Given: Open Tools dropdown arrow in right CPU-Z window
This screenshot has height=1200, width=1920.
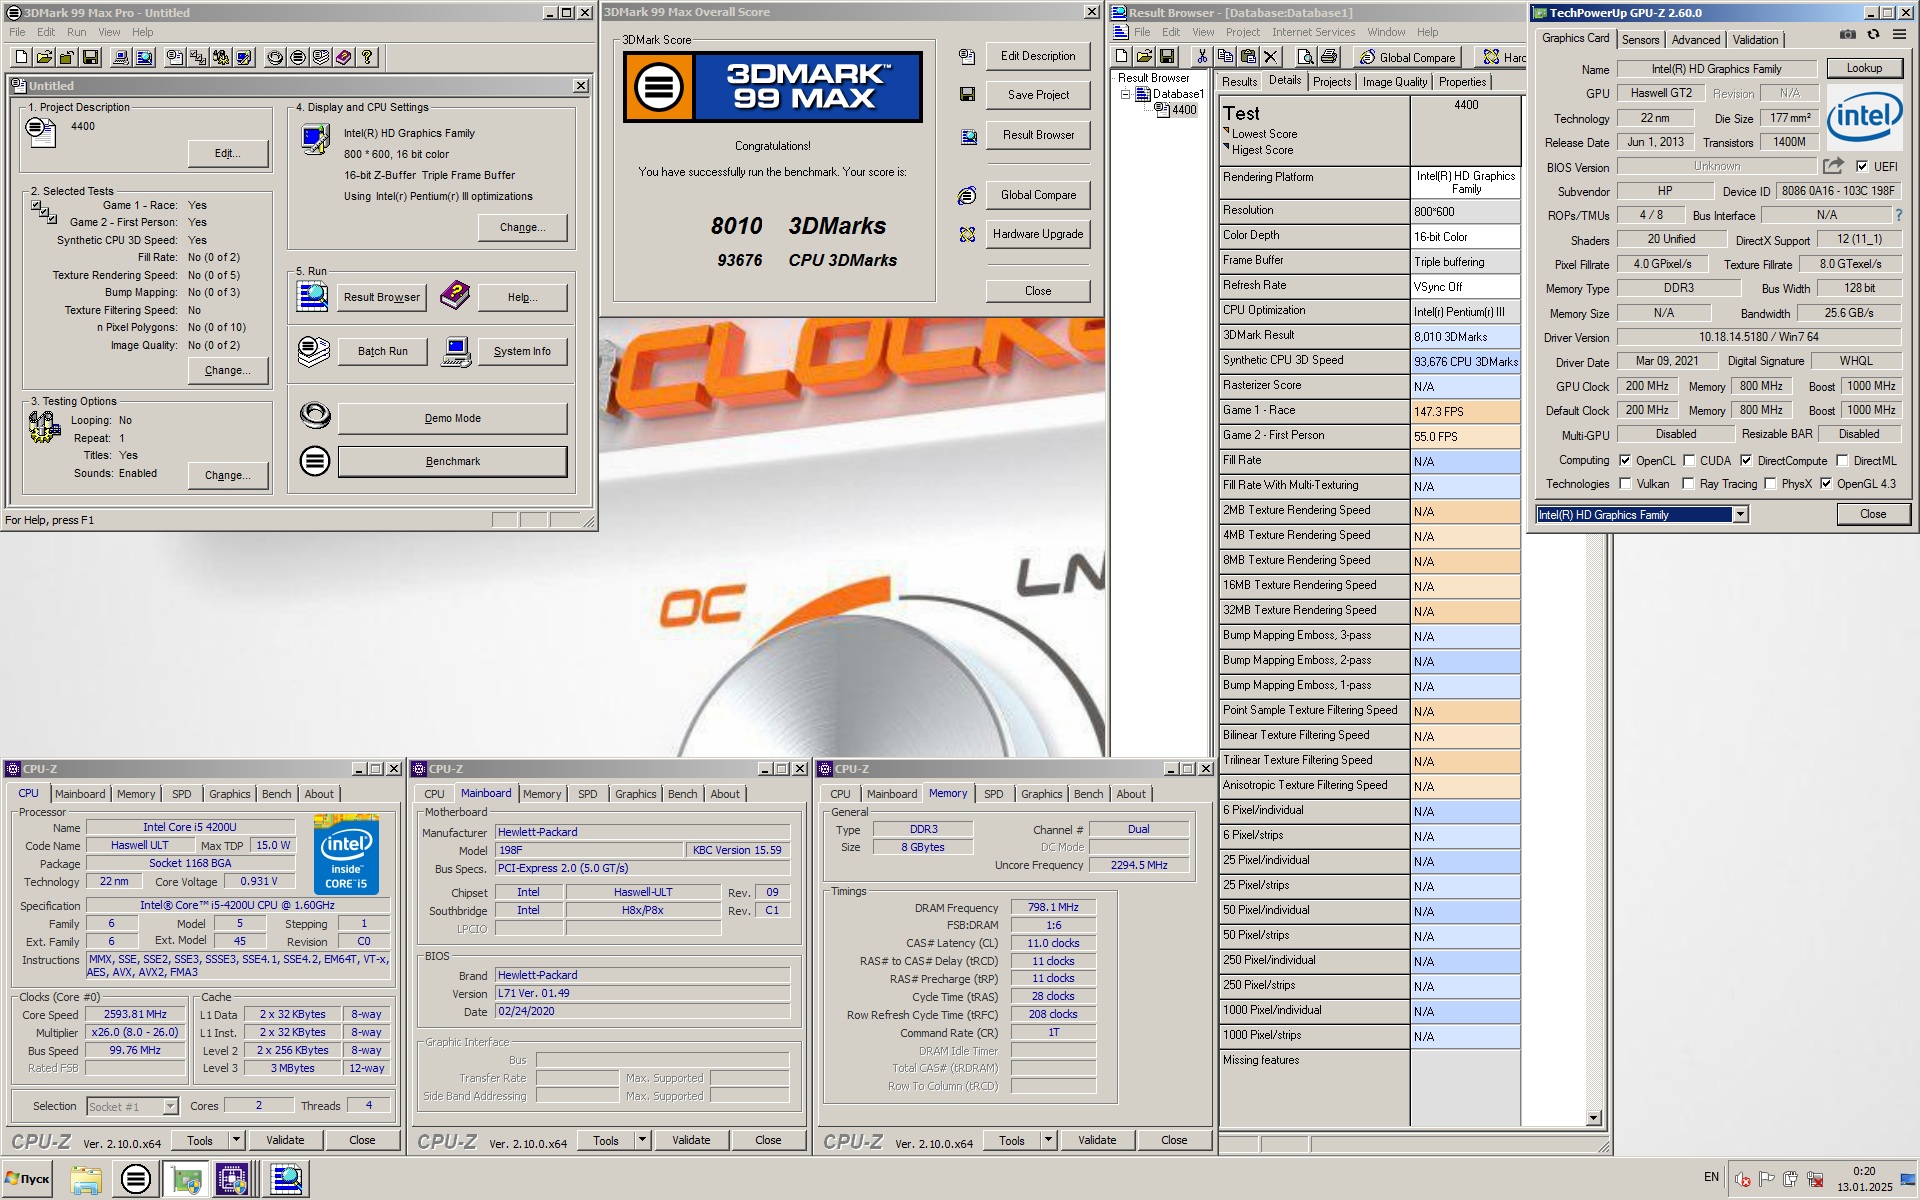Looking at the screenshot, I should tap(1048, 1140).
